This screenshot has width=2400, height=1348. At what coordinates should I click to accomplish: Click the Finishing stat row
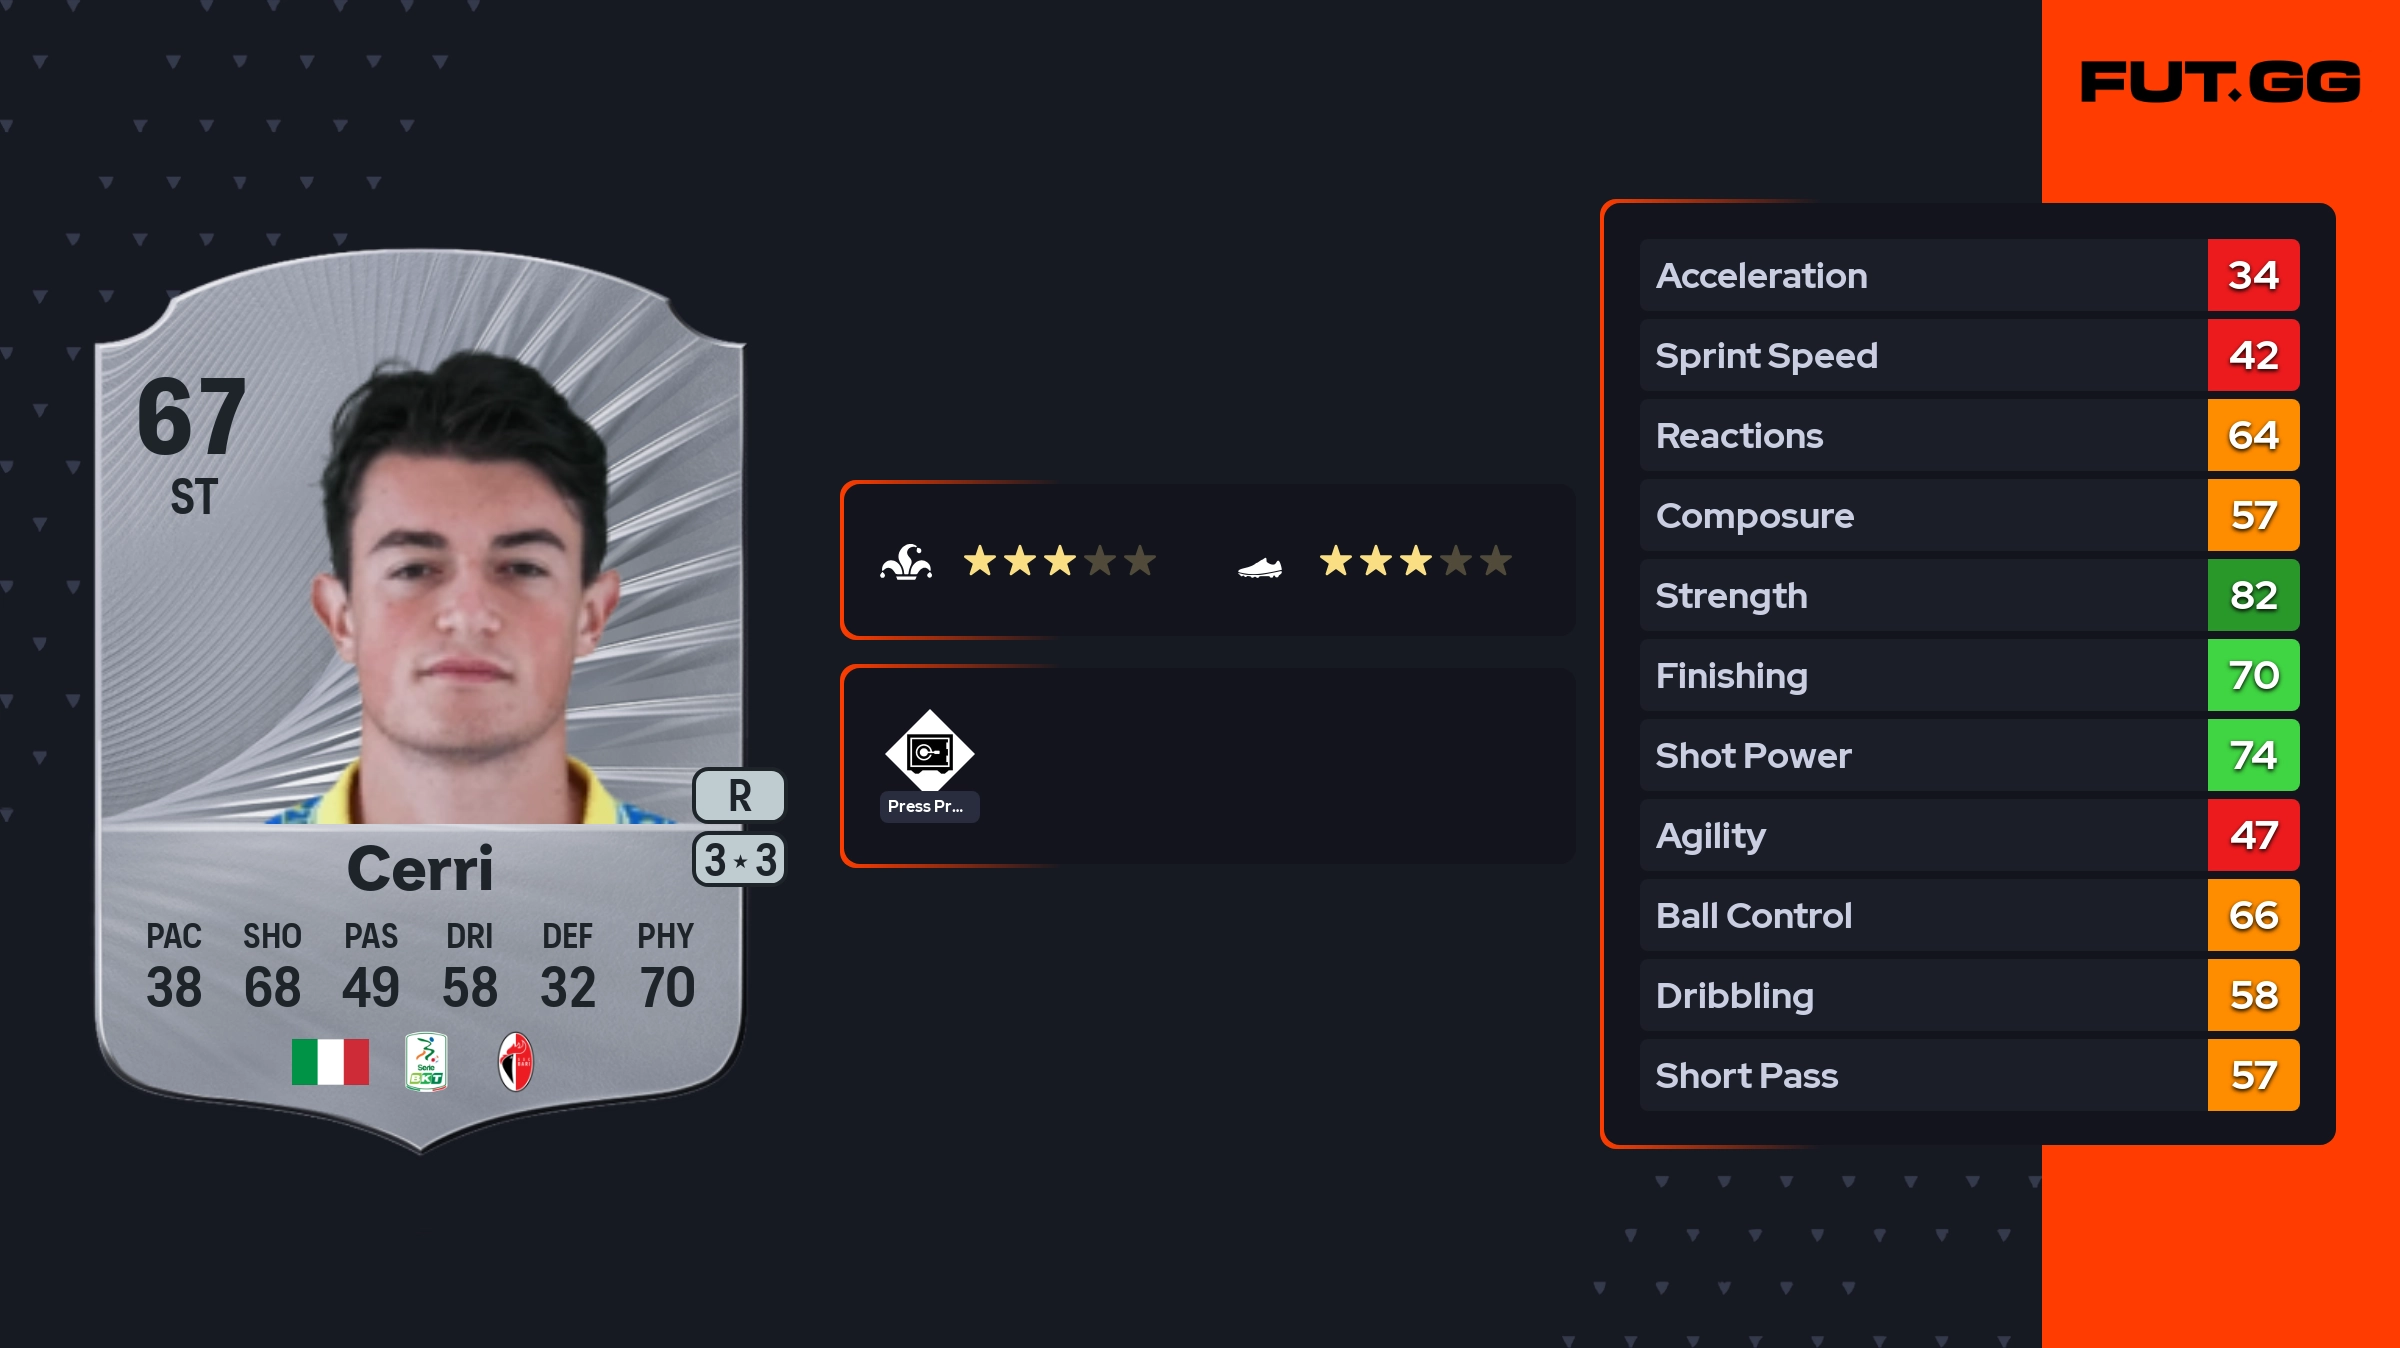[x=1920, y=675]
